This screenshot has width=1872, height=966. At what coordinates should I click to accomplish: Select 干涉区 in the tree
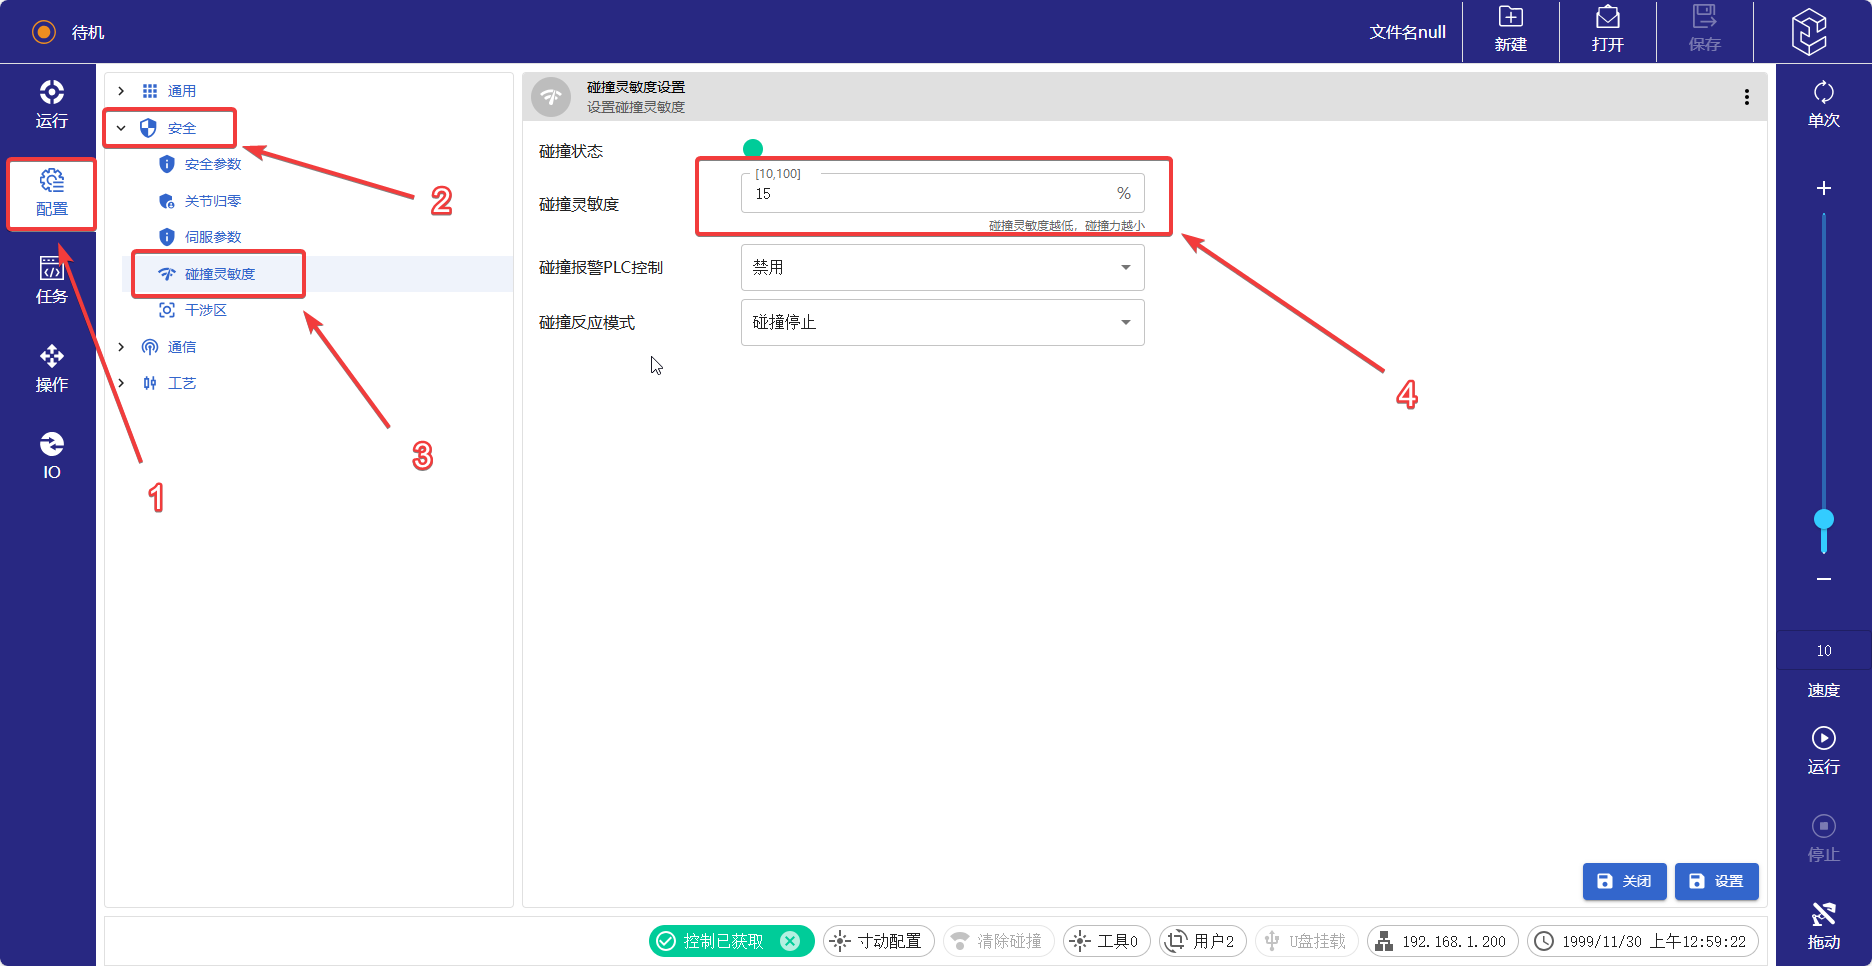pyautogui.click(x=205, y=310)
